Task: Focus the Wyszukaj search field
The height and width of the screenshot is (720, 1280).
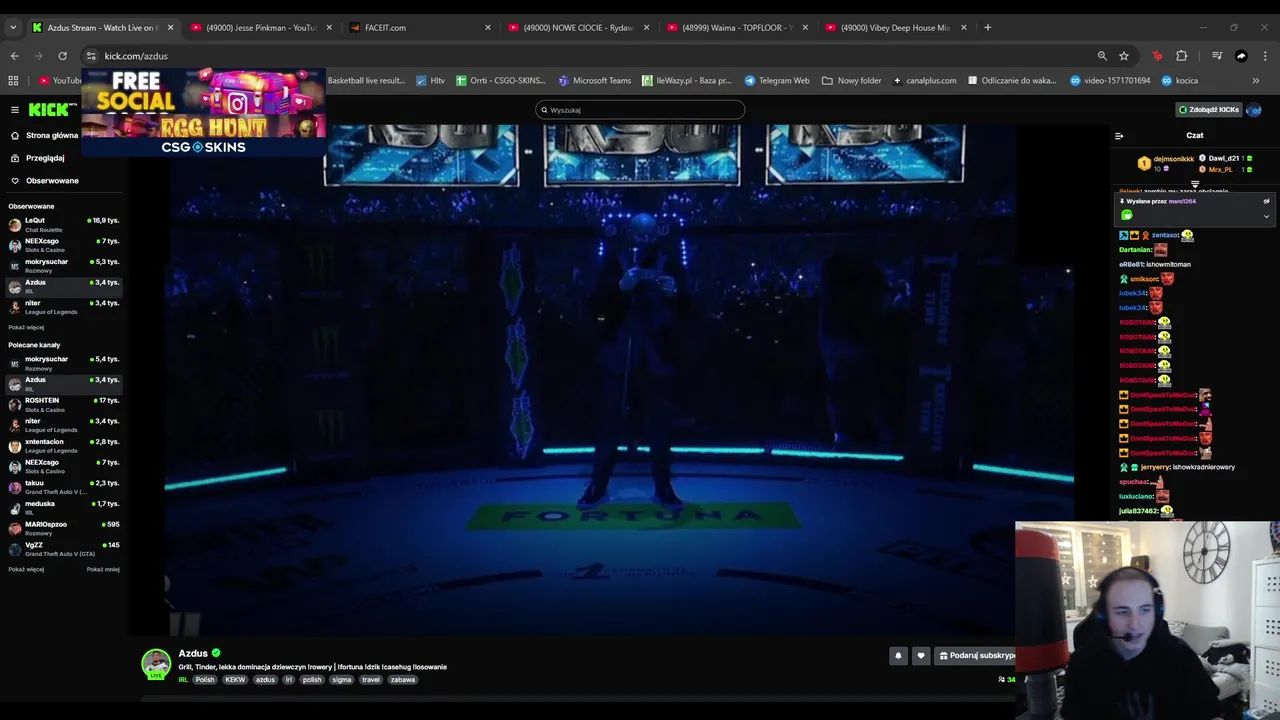Action: [x=640, y=110]
